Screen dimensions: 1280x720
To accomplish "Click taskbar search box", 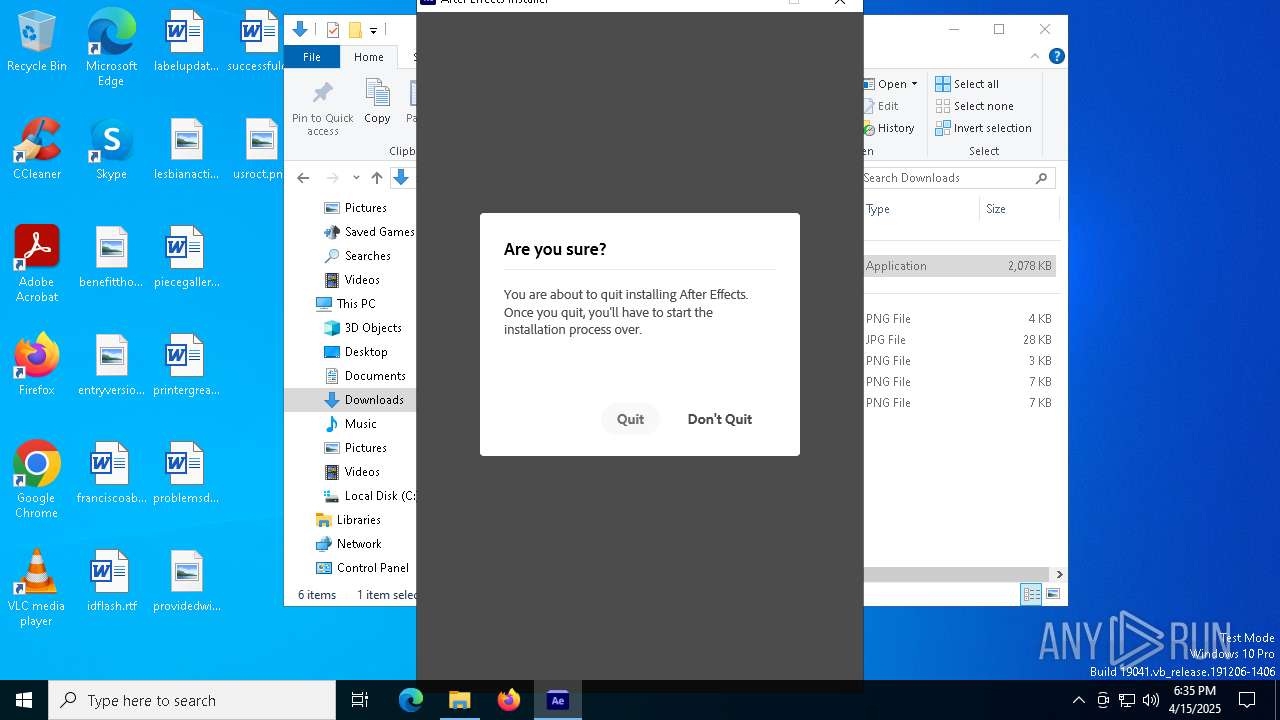I will (x=192, y=700).
